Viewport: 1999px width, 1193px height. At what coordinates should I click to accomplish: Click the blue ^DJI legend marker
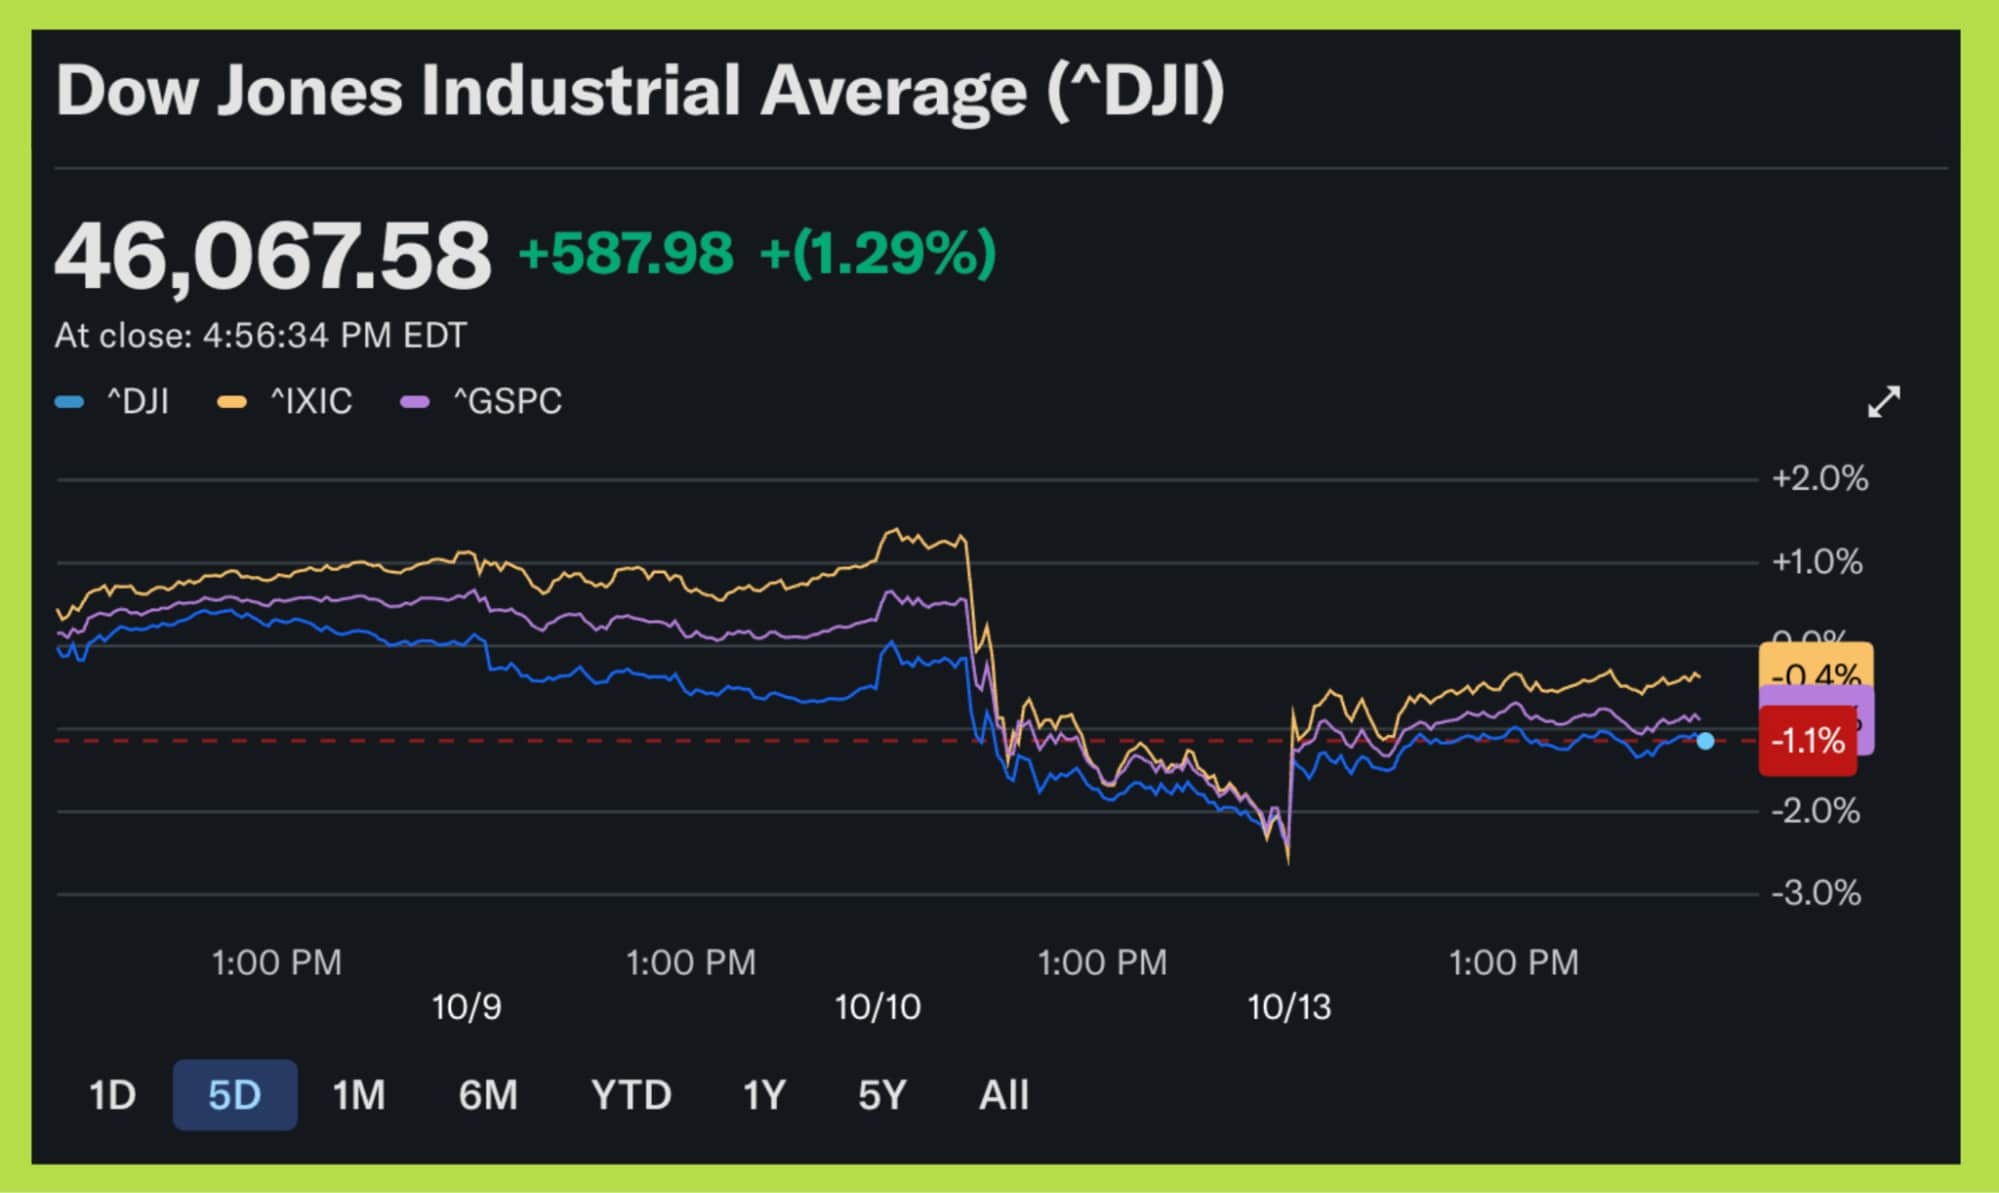69,402
